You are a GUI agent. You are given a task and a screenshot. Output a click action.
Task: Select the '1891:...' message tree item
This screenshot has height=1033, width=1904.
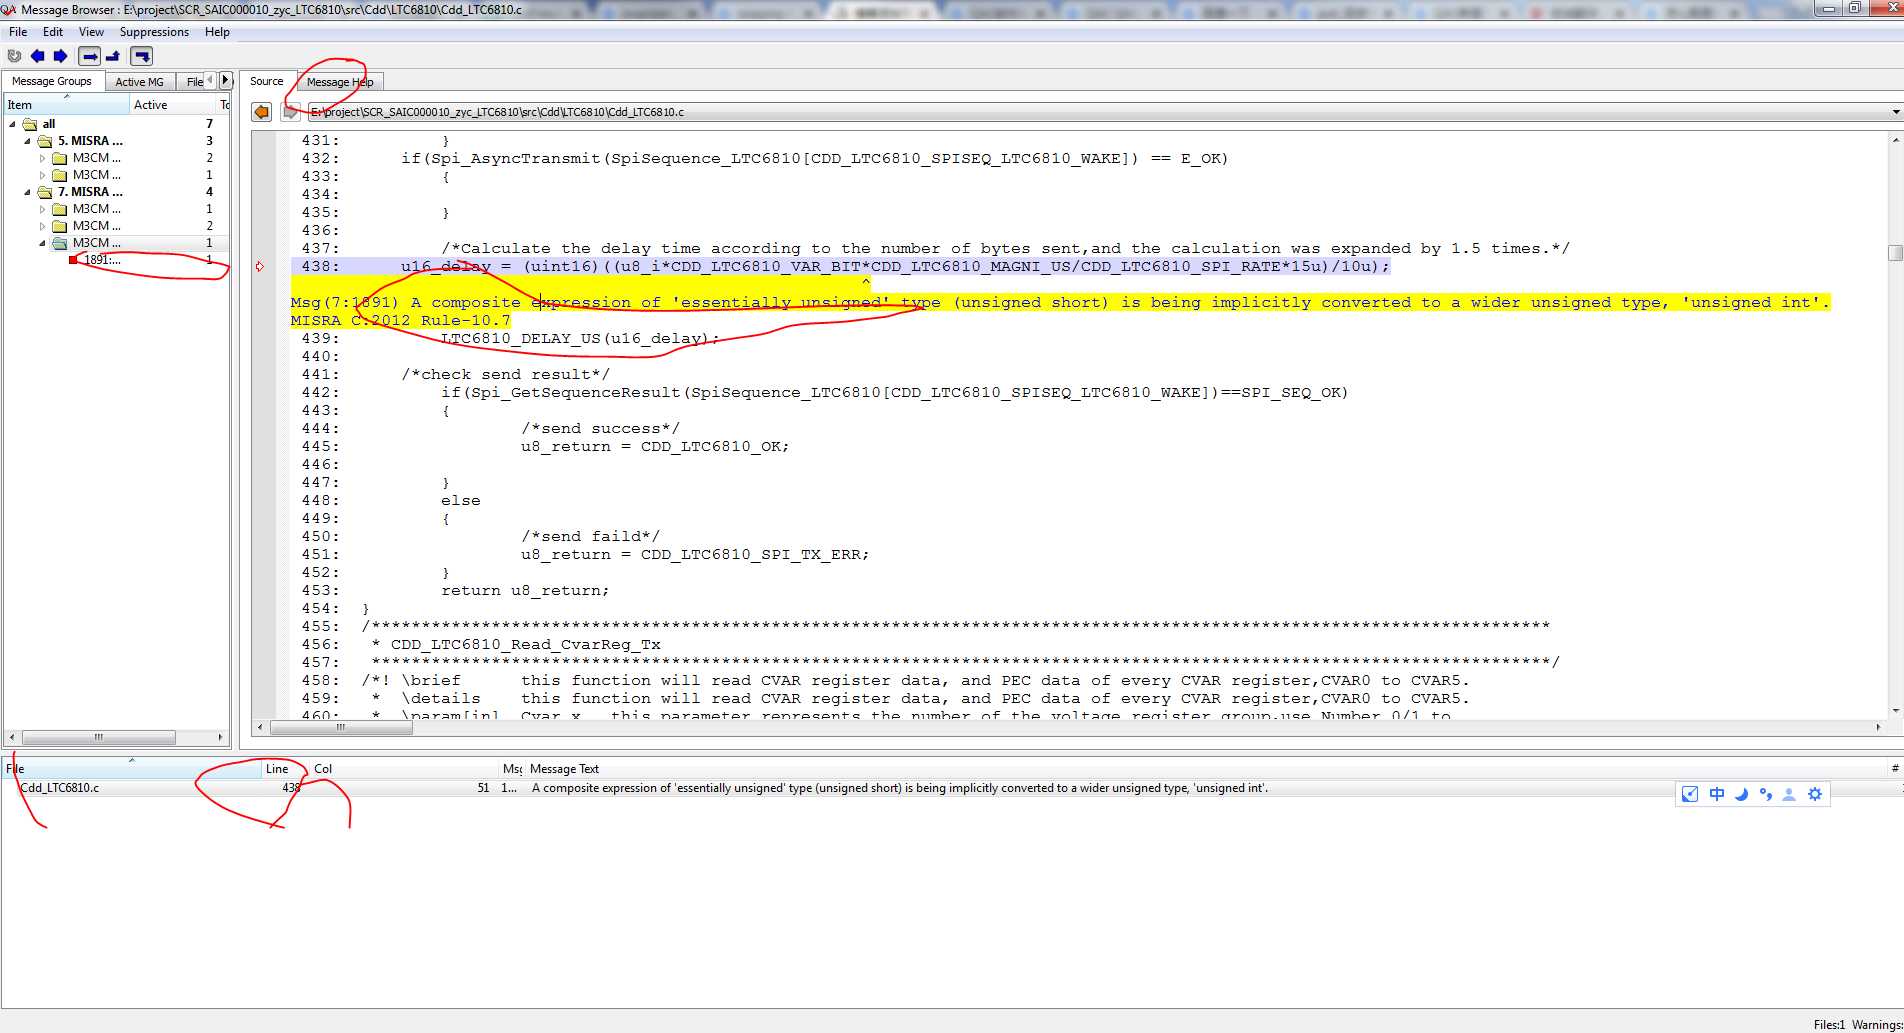[102, 260]
